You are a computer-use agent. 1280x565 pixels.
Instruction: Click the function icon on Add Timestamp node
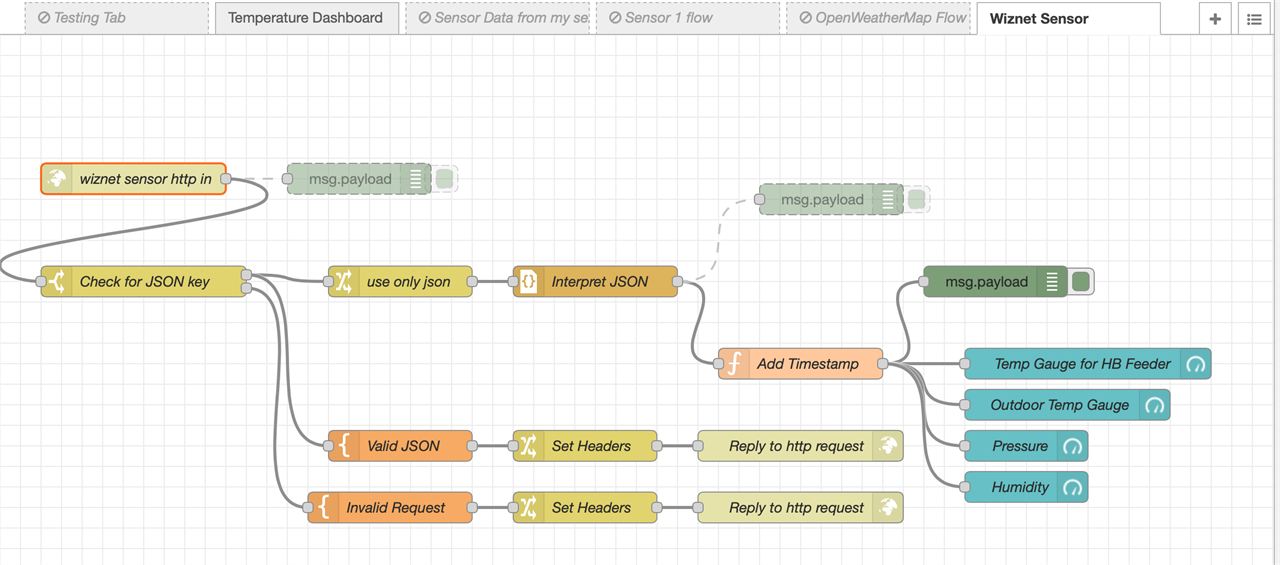point(734,364)
